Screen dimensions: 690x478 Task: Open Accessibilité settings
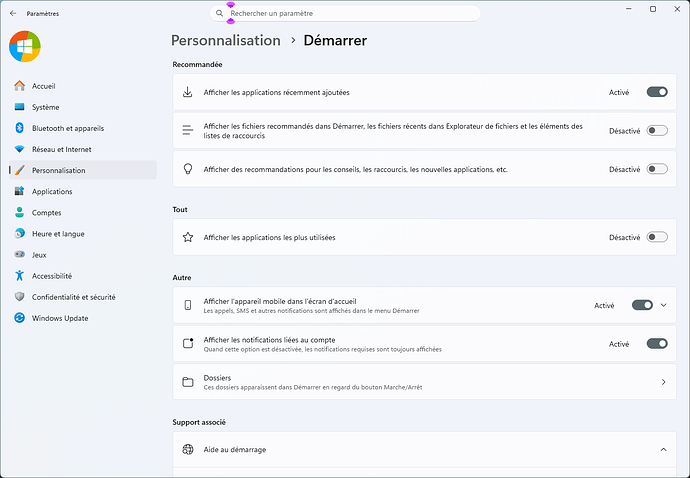tap(83, 276)
